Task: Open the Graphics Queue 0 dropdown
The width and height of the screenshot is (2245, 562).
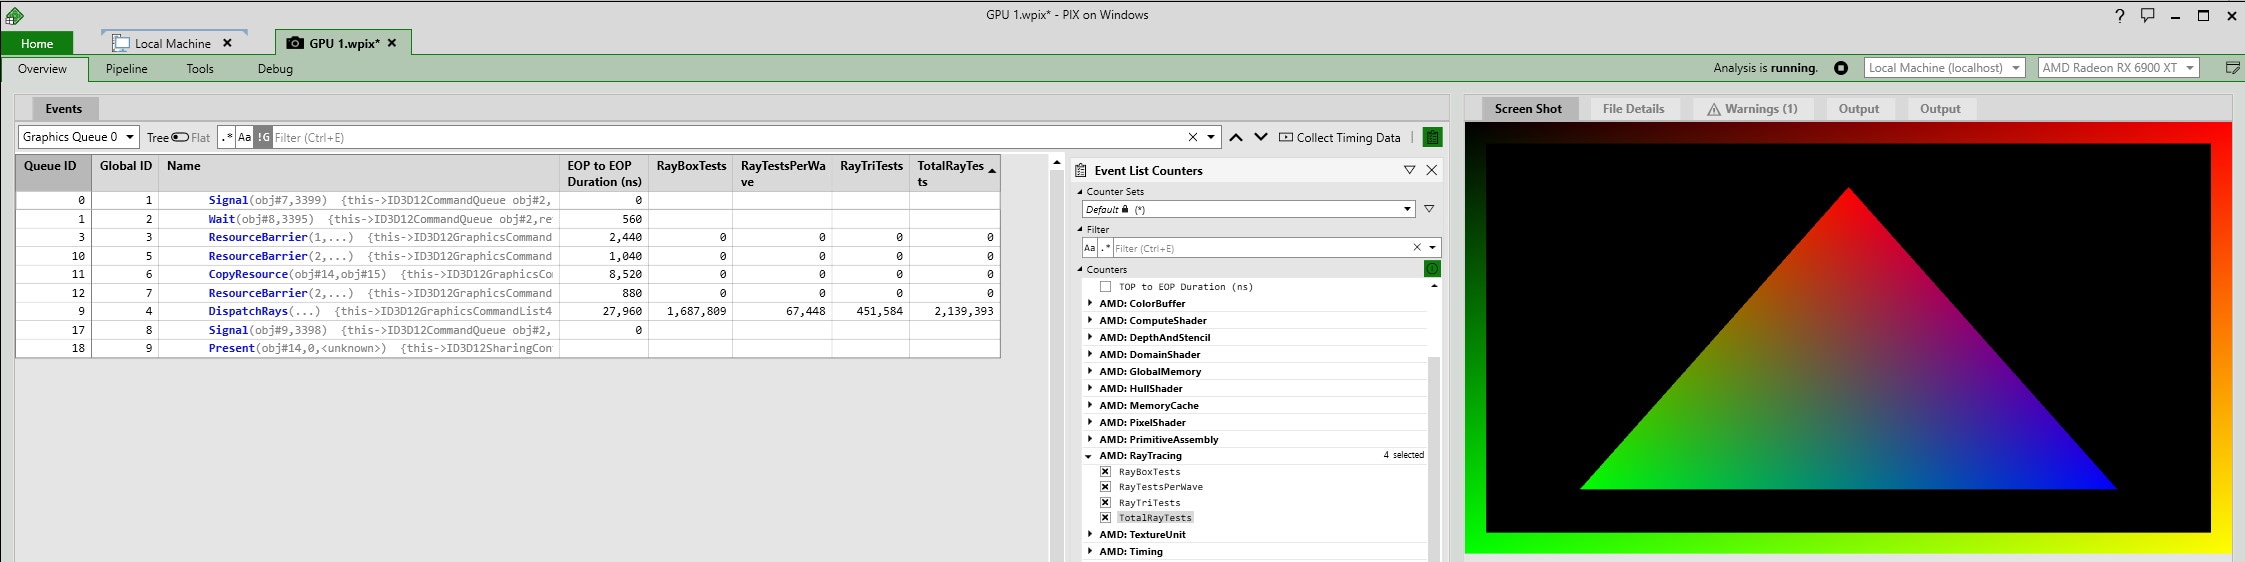Action: pos(78,137)
